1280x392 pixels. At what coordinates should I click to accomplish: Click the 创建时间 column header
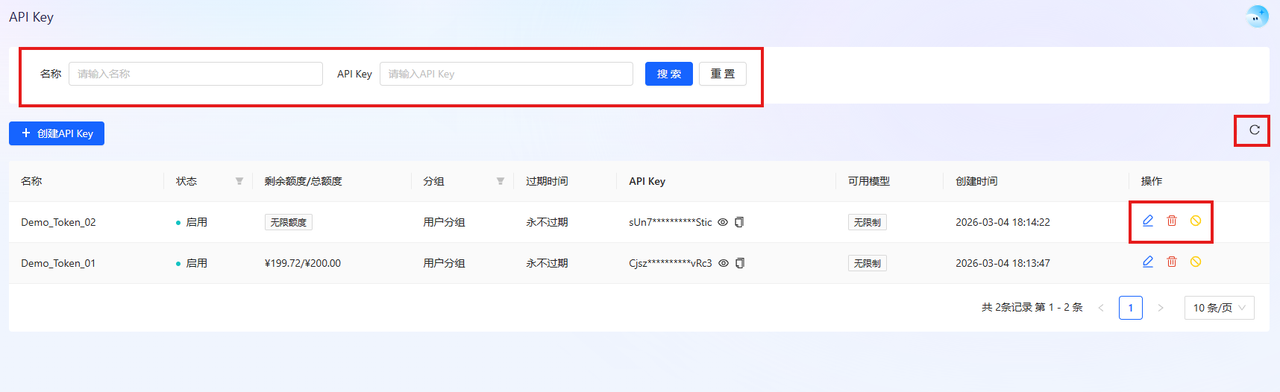click(x=976, y=181)
